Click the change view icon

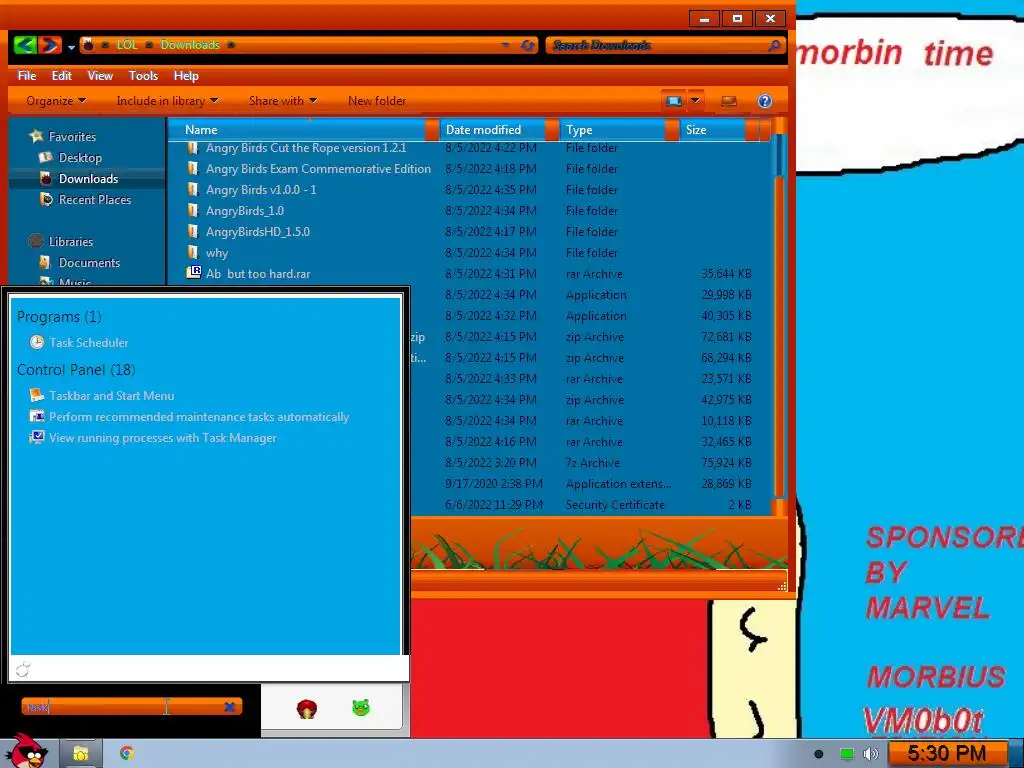[x=673, y=101]
